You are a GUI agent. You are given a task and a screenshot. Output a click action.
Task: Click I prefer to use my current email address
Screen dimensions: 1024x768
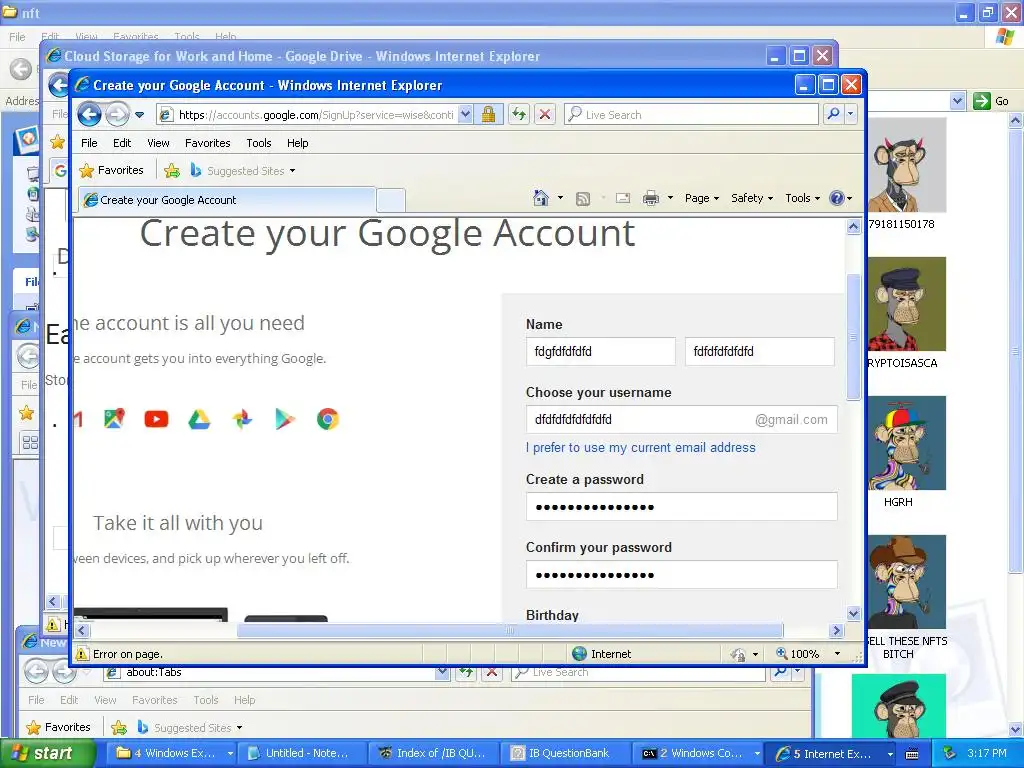641,447
